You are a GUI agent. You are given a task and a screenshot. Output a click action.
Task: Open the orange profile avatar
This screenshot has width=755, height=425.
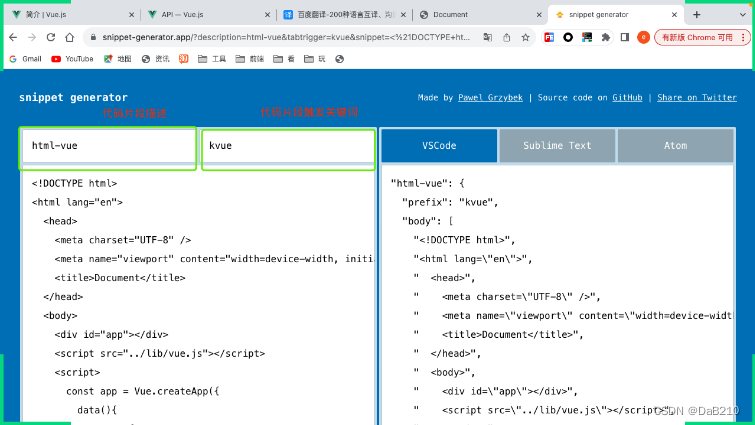pyautogui.click(x=643, y=37)
